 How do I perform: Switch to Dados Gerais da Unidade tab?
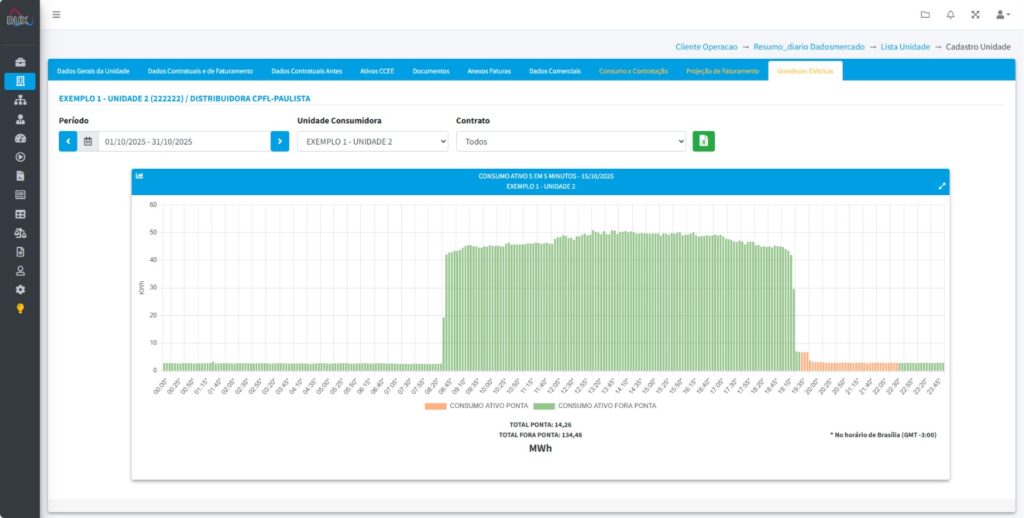[93, 71]
